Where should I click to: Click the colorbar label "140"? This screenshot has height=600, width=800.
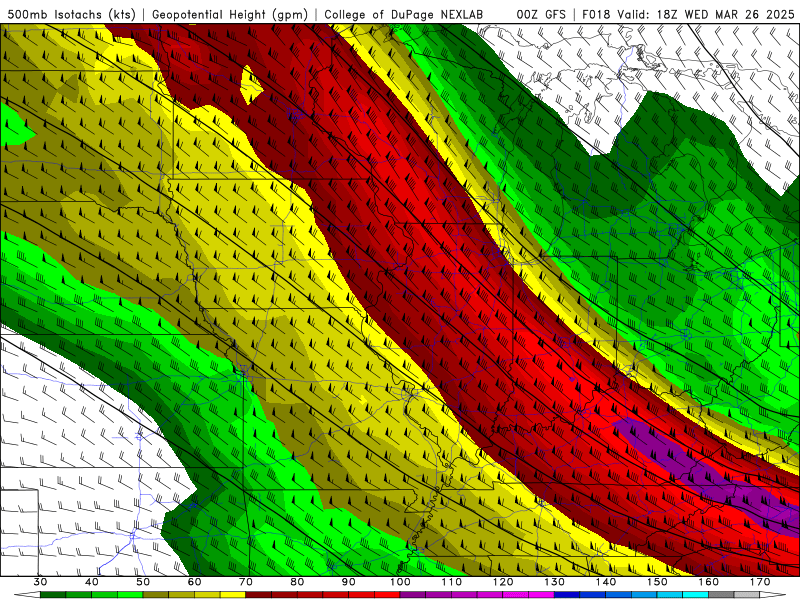[x=606, y=582]
